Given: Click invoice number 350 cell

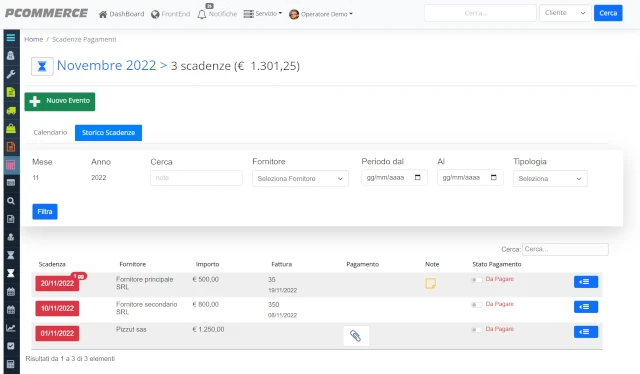Looking at the screenshot, I should pyautogui.click(x=273, y=305).
